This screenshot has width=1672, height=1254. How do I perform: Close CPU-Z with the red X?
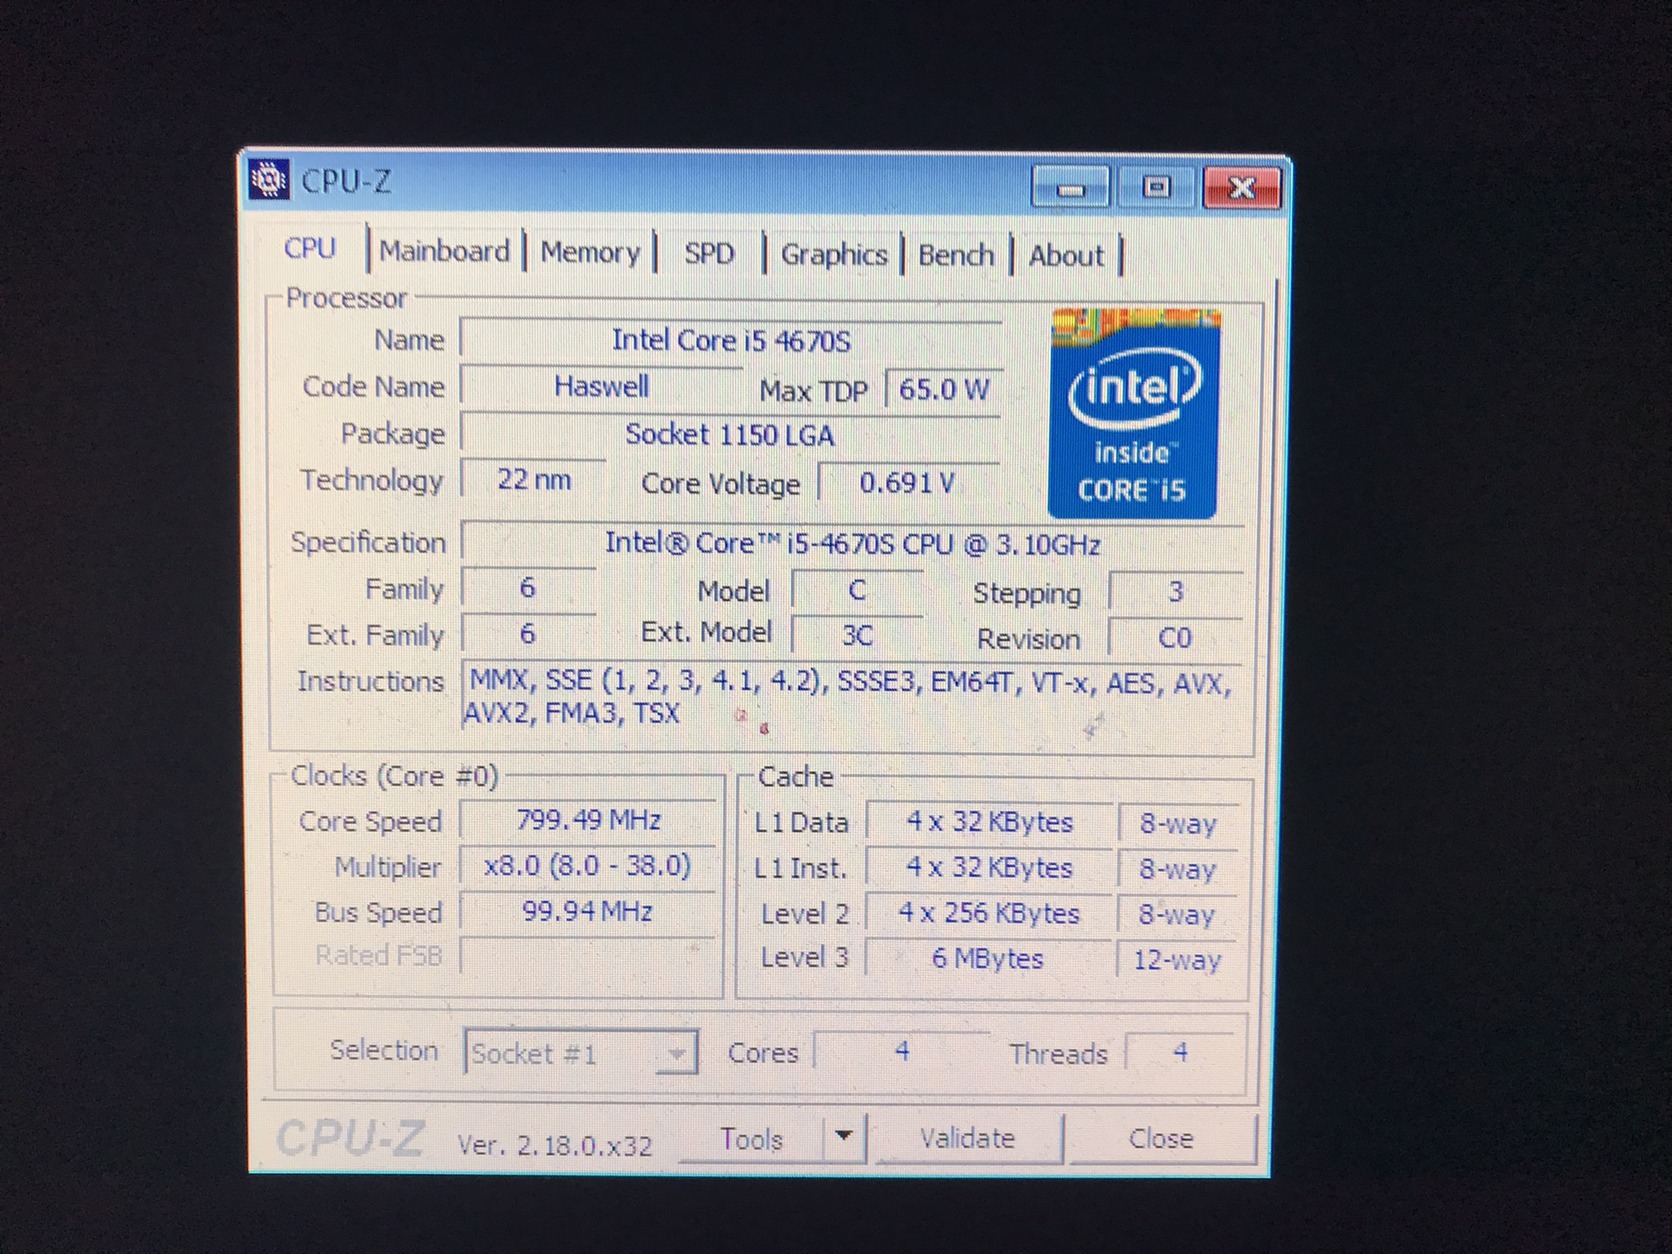(1242, 187)
